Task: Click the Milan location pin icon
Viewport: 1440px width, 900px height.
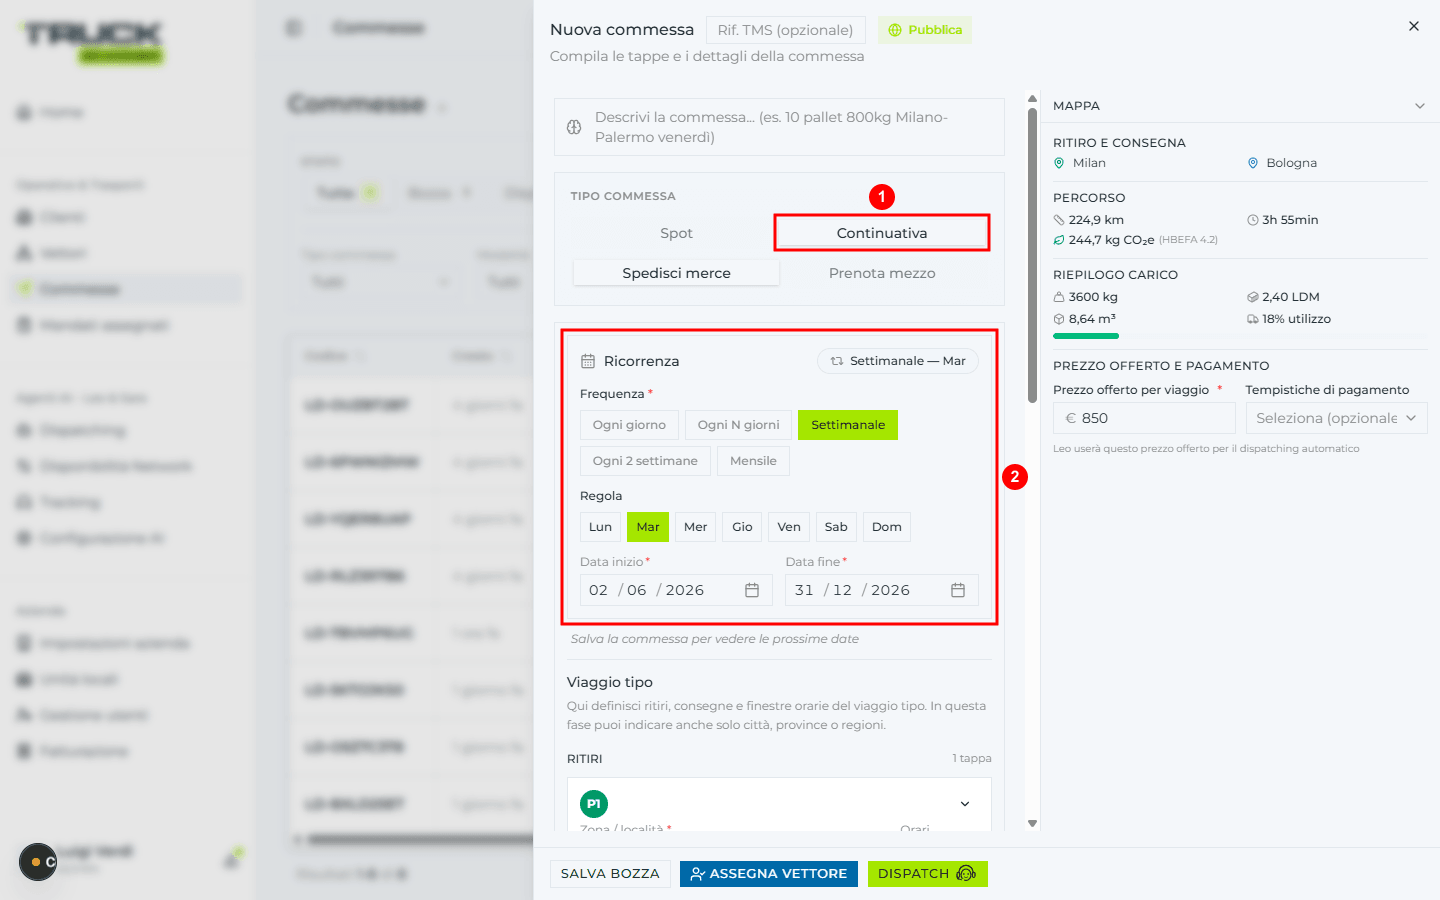Action: coord(1059,163)
